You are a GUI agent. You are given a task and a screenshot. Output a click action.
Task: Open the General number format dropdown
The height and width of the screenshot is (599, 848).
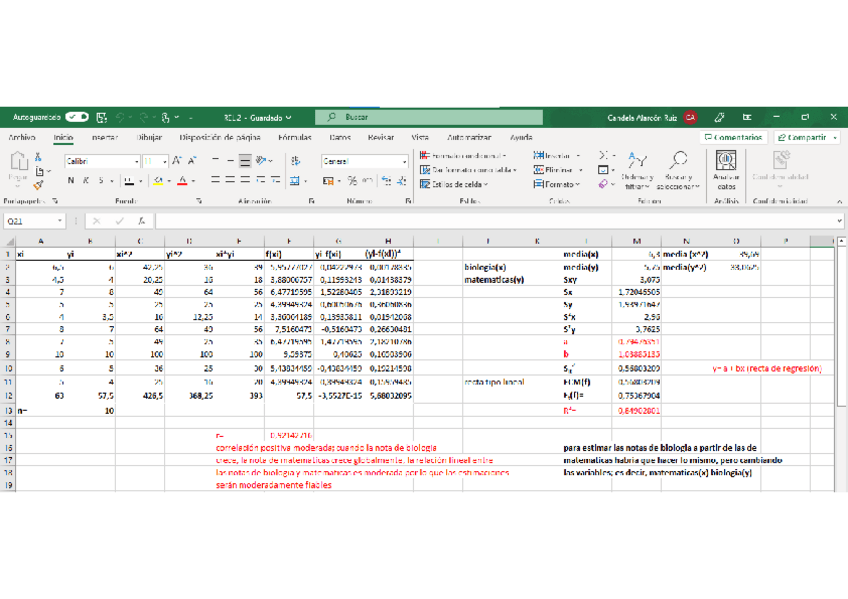tap(404, 161)
